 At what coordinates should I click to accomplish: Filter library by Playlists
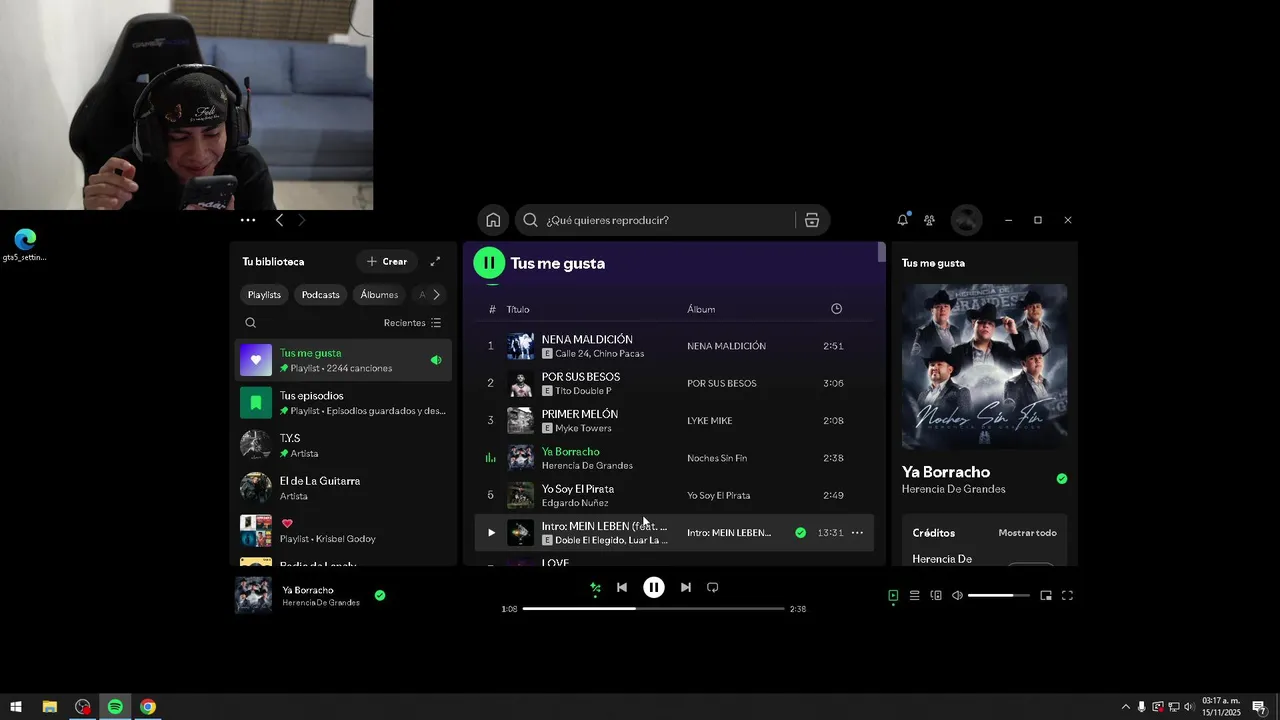(x=265, y=295)
